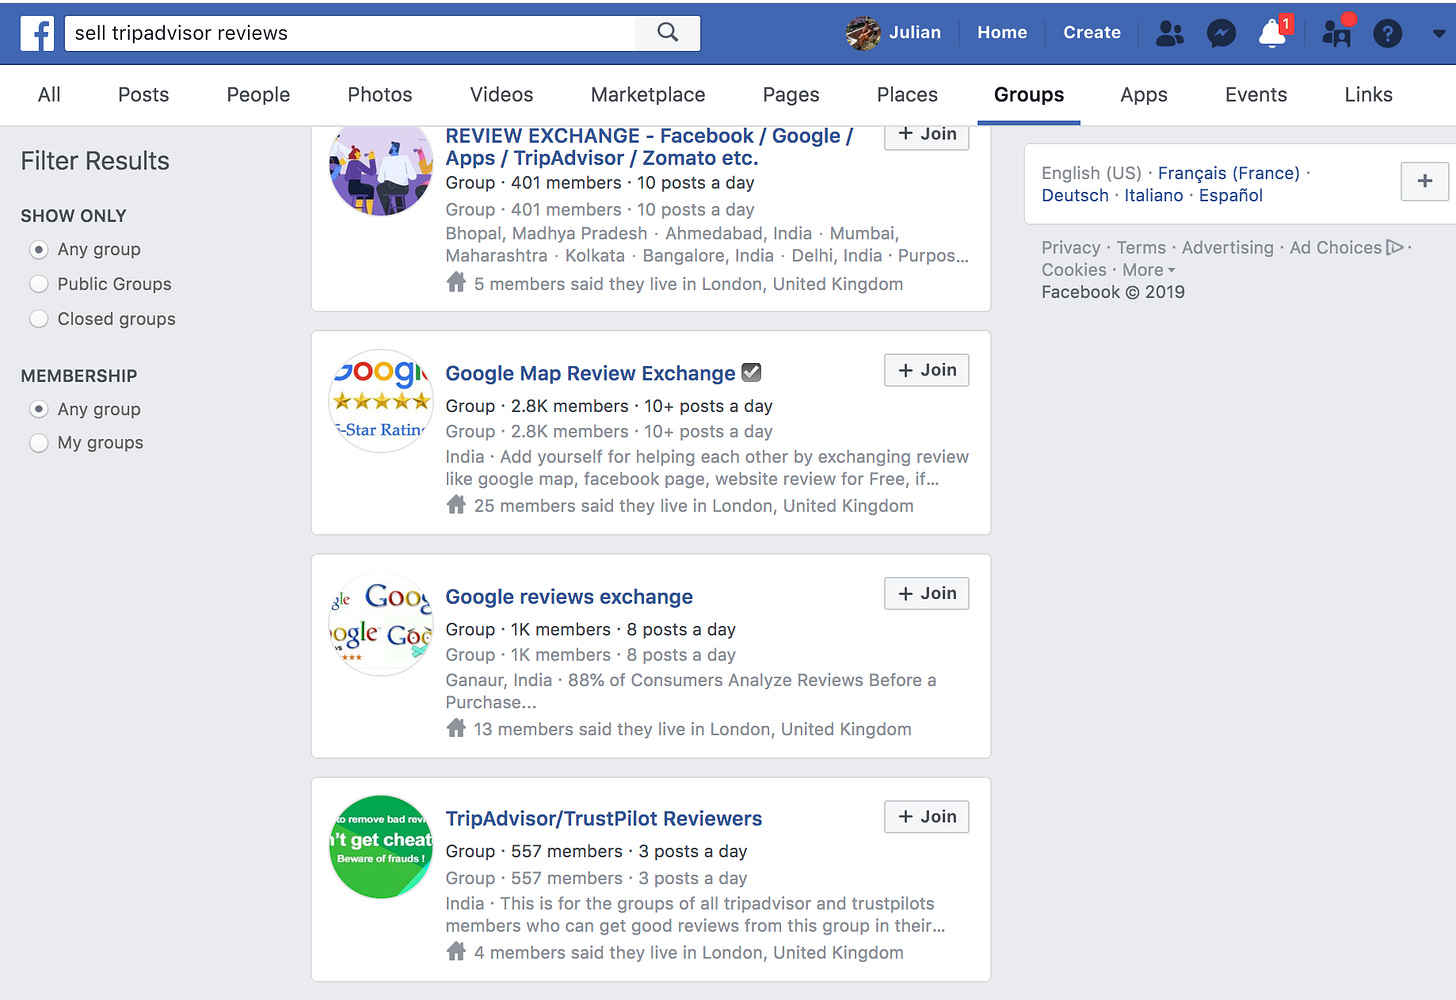Expand the account dropdown arrow
Viewport: 1456px width, 1000px height.
click(x=1439, y=34)
